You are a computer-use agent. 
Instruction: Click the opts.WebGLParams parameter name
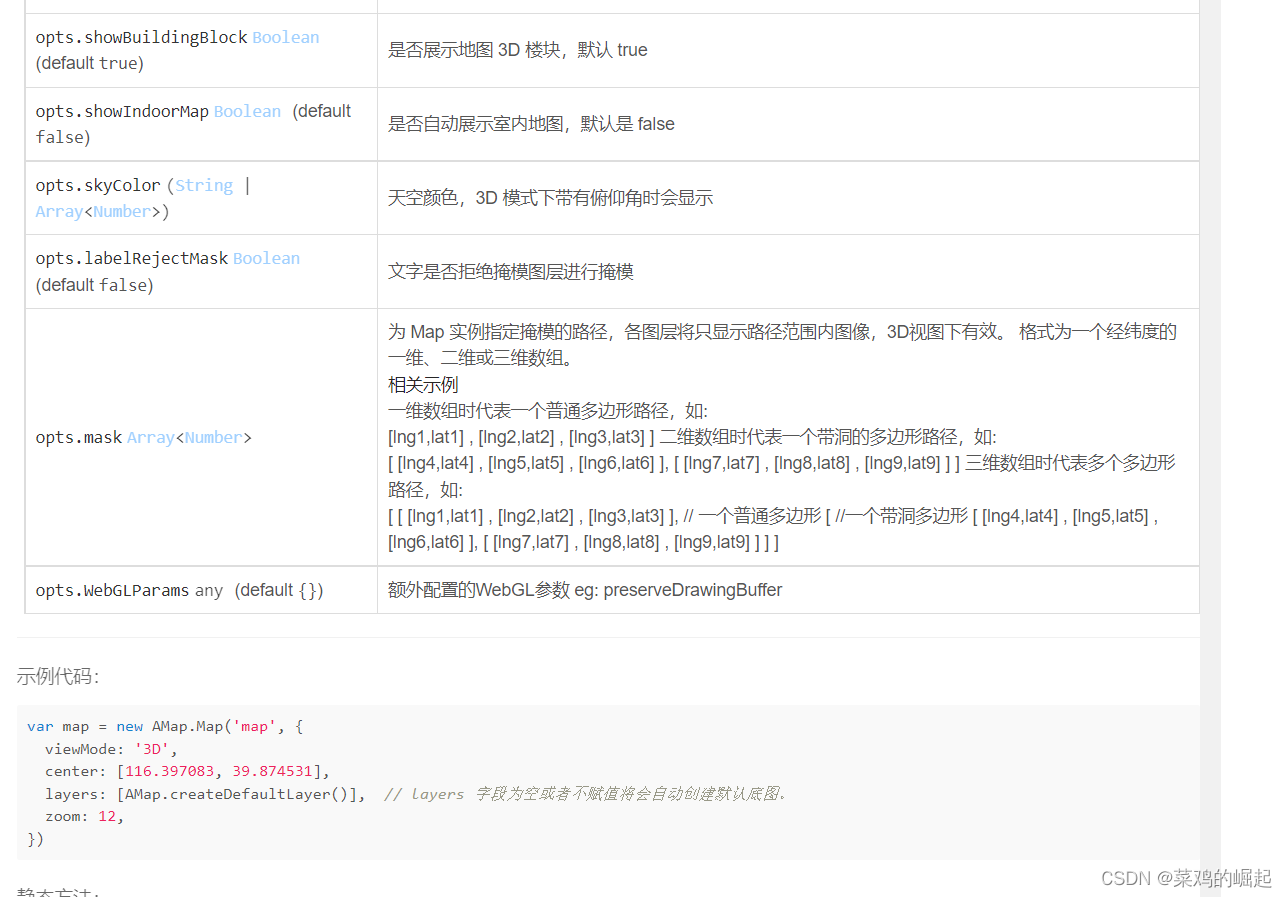[112, 590]
